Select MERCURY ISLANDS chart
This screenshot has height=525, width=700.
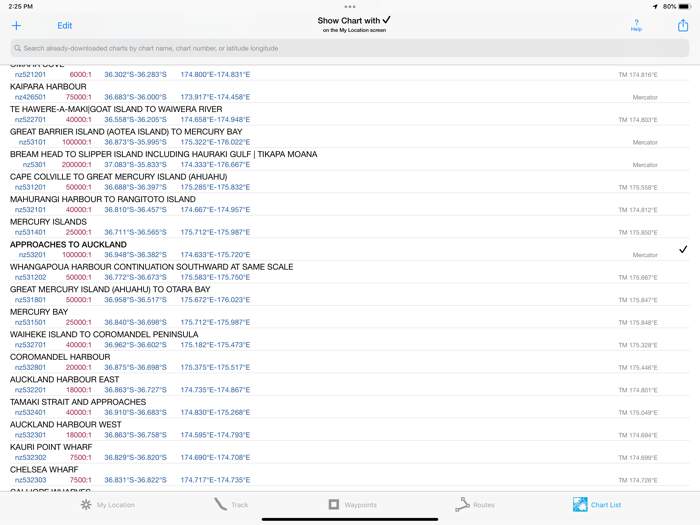tap(350, 227)
